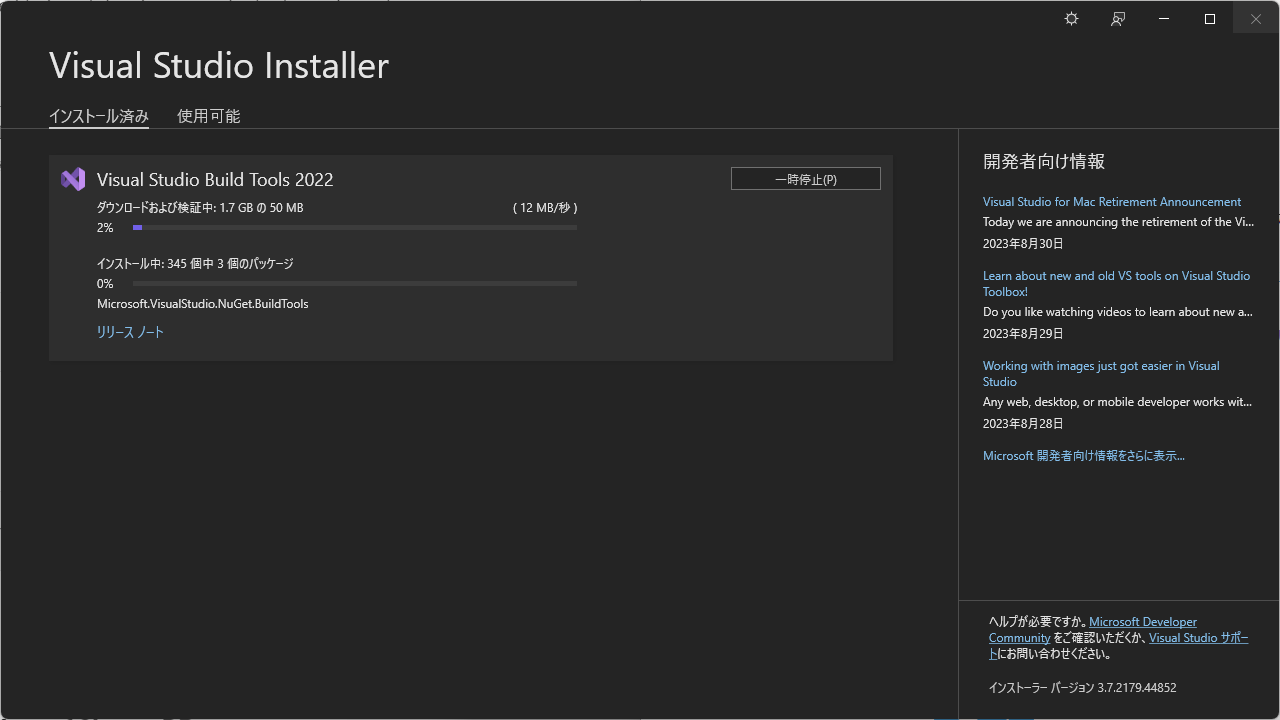Click the send feedback icon

1118,19
